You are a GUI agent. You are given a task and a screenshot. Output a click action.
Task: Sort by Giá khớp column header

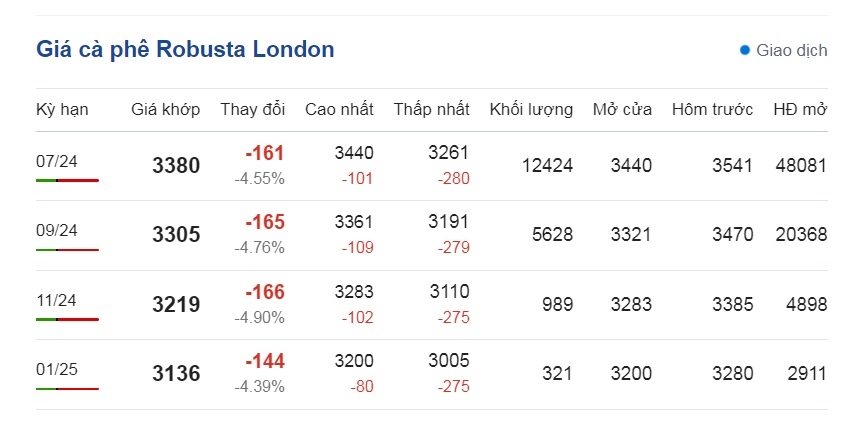pyautogui.click(x=165, y=109)
